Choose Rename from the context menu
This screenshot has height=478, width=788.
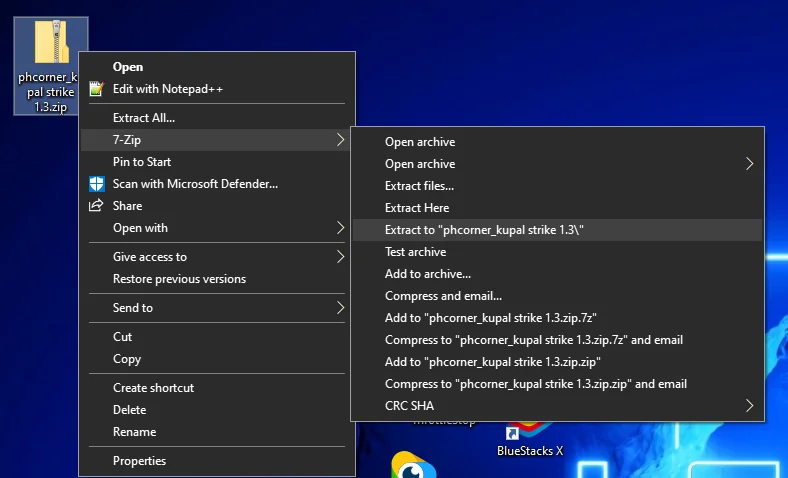[x=217, y=432]
